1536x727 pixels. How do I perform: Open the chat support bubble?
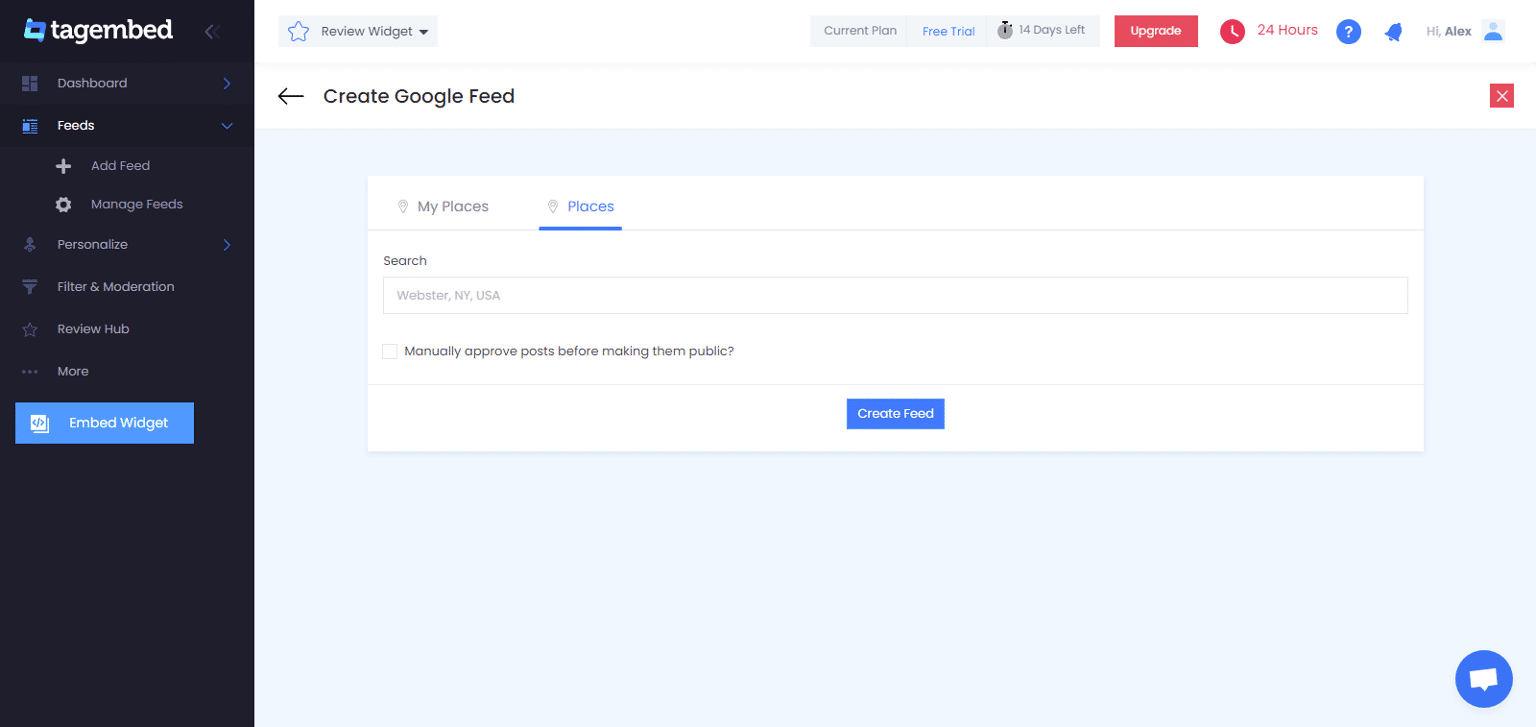tap(1483, 678)
